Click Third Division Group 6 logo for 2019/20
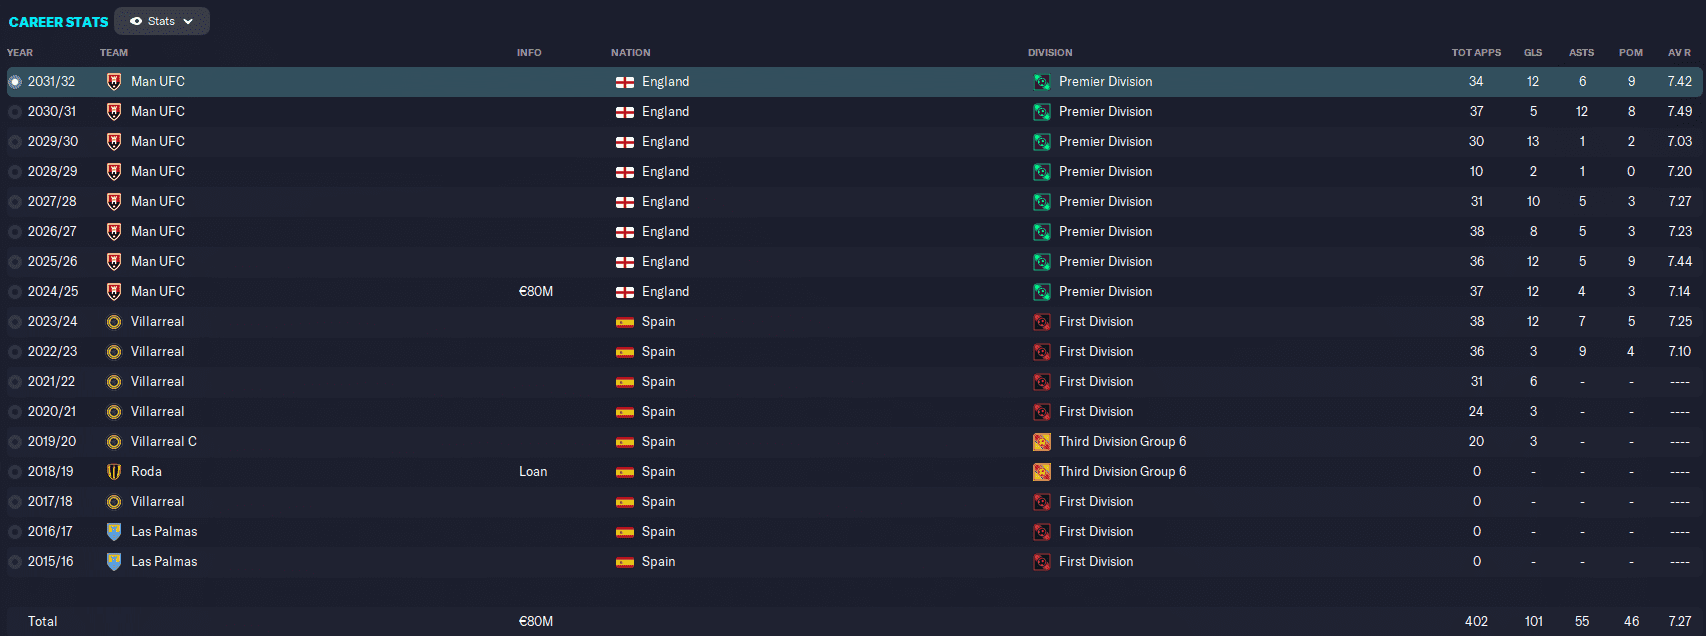Image resolution: width=1706 pixels, height=636 pixels. (1042, 442)
